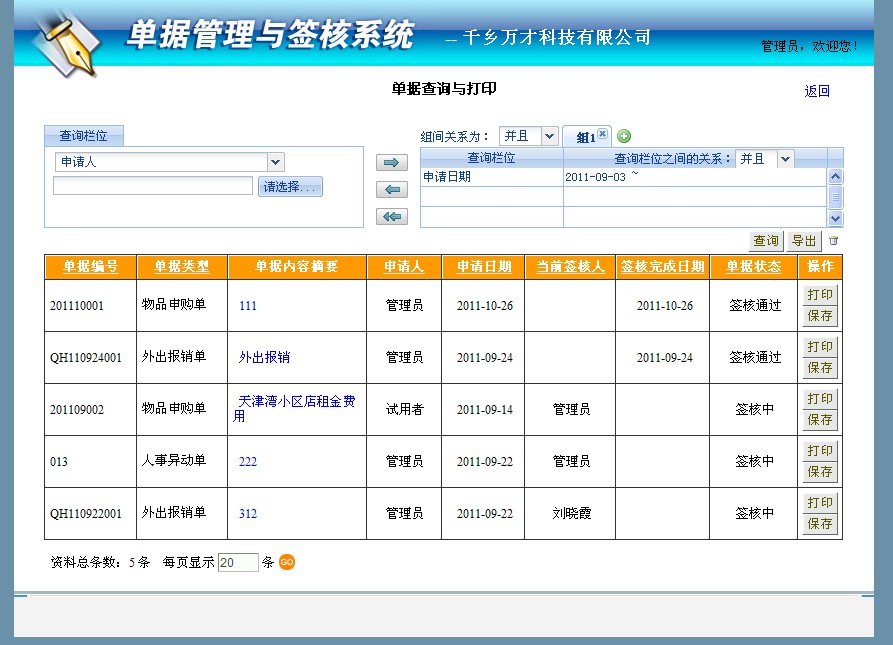Click the 导出 button

tap(804, 241)
